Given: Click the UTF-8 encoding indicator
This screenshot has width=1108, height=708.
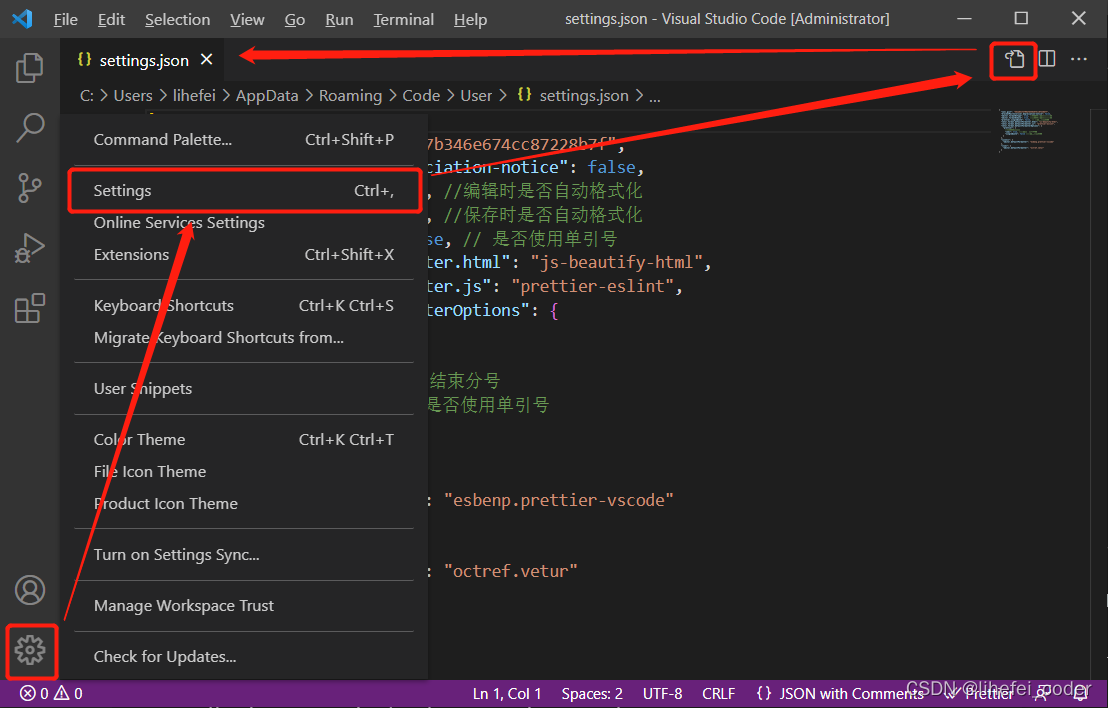Looking at the screenshot, I should [x=663, y=694].
